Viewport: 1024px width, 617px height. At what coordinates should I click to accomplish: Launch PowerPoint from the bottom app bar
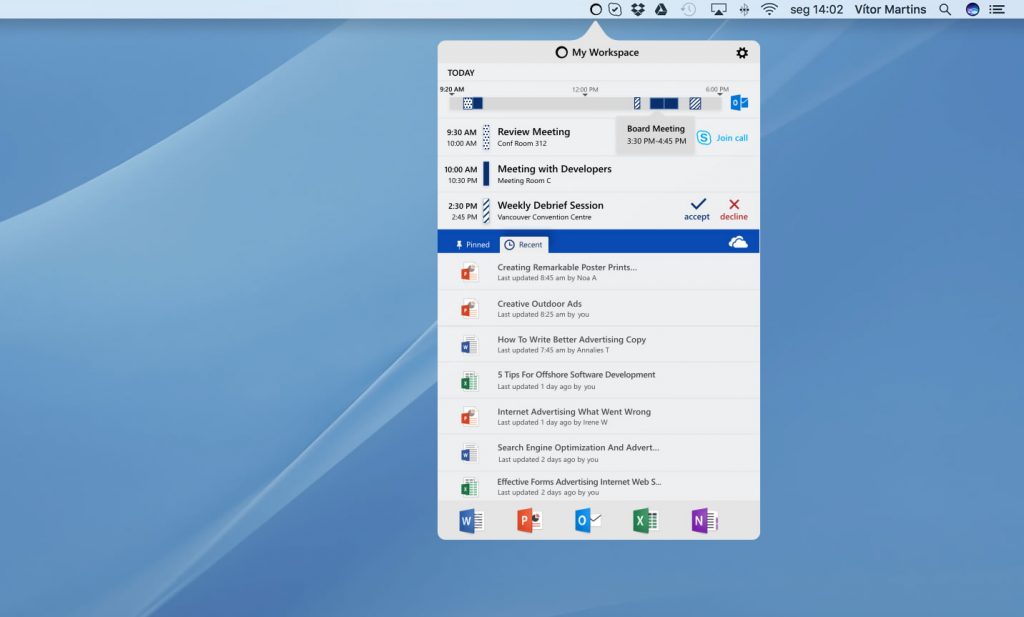coord(529,521)
